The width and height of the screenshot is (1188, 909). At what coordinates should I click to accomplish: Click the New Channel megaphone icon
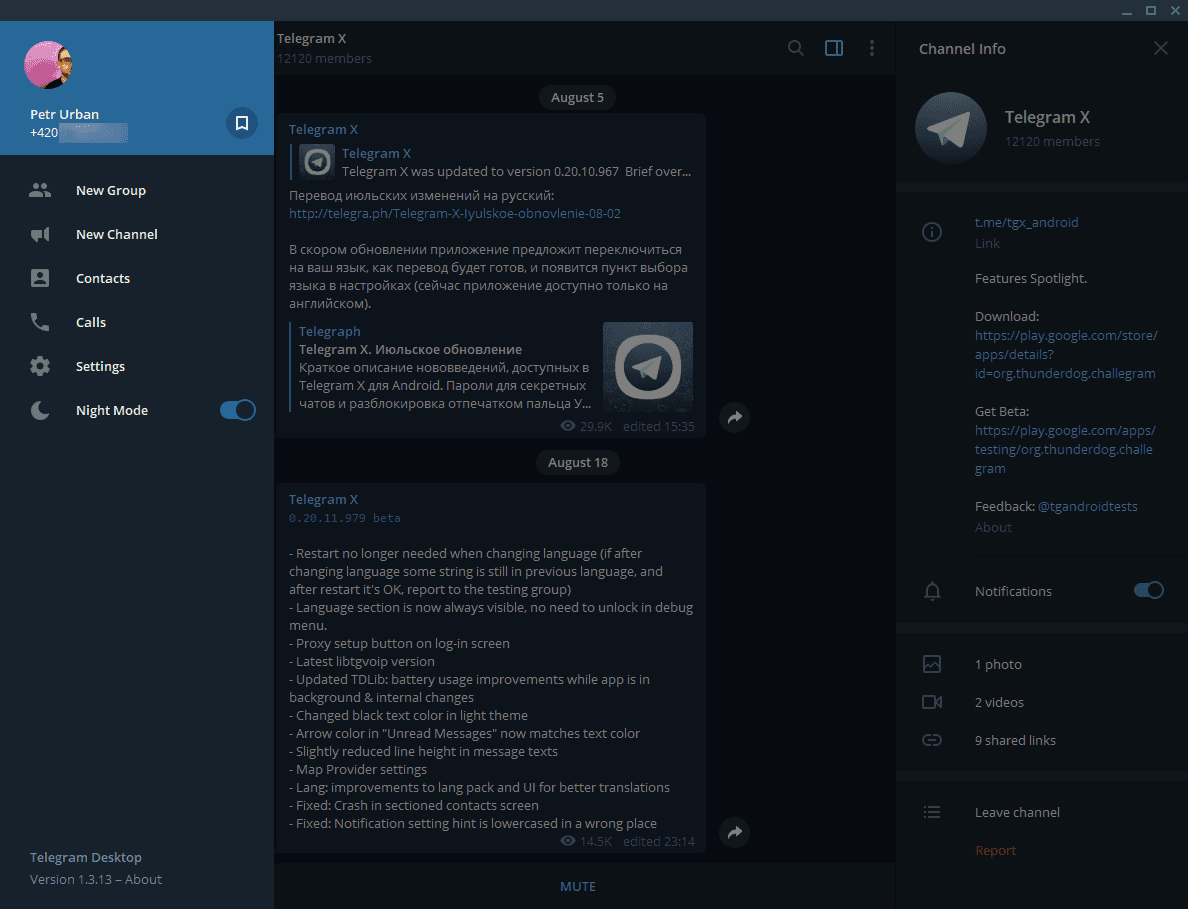[39, 233]
